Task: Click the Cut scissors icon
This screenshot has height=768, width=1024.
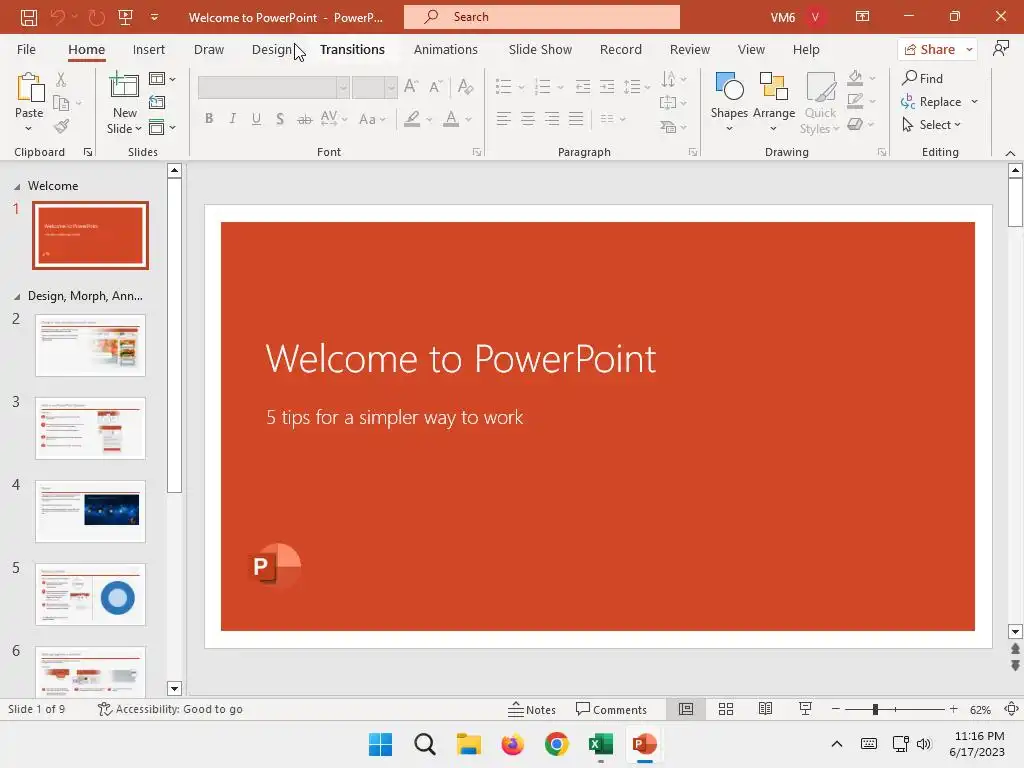Action: click(61, 80)
